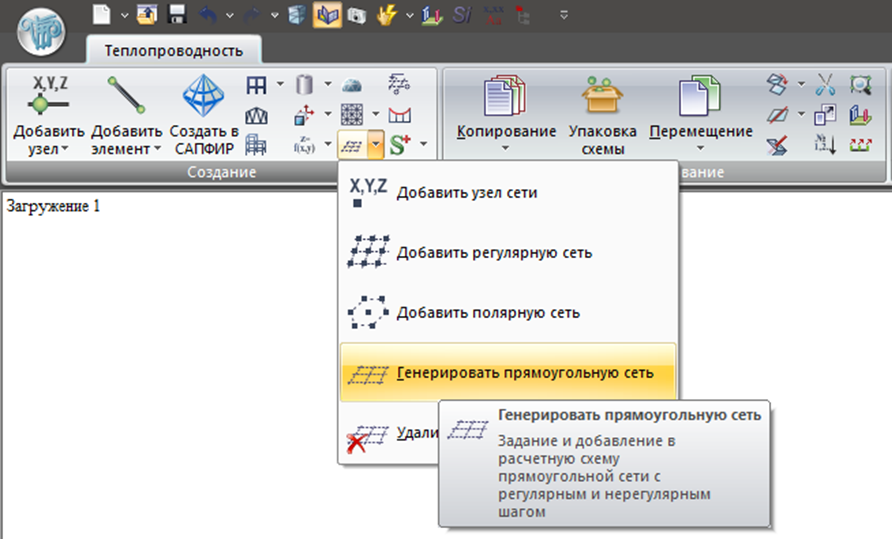Click the x,xx Aa number format icon
Screen dimensions: 892x539
tap(493, 15)
